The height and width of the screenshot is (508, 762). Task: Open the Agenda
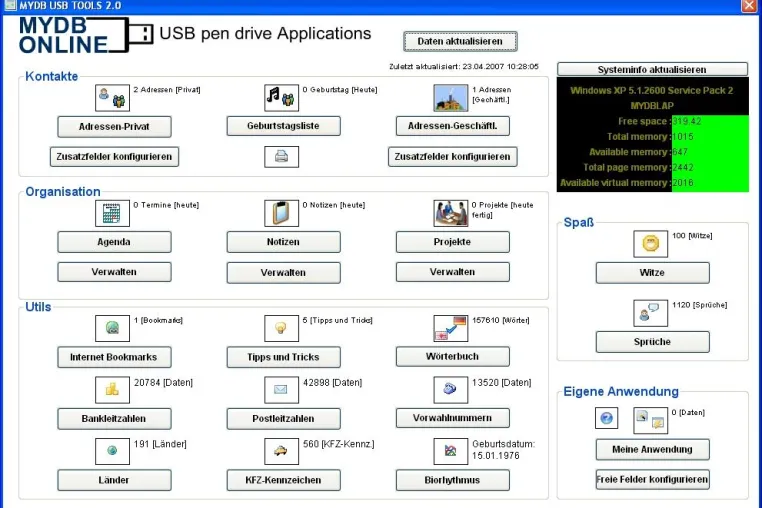point(114,242)
